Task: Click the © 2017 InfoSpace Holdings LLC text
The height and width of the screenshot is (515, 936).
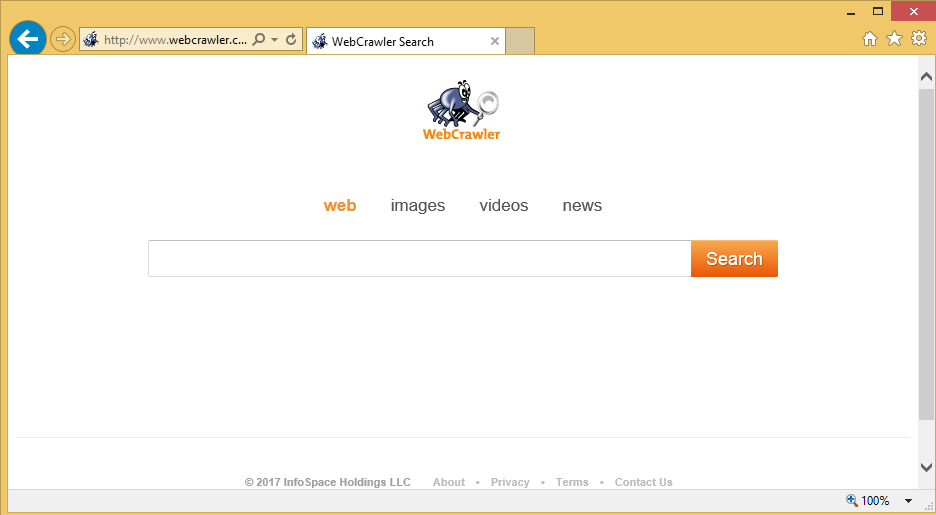Action: coord(328,482)
